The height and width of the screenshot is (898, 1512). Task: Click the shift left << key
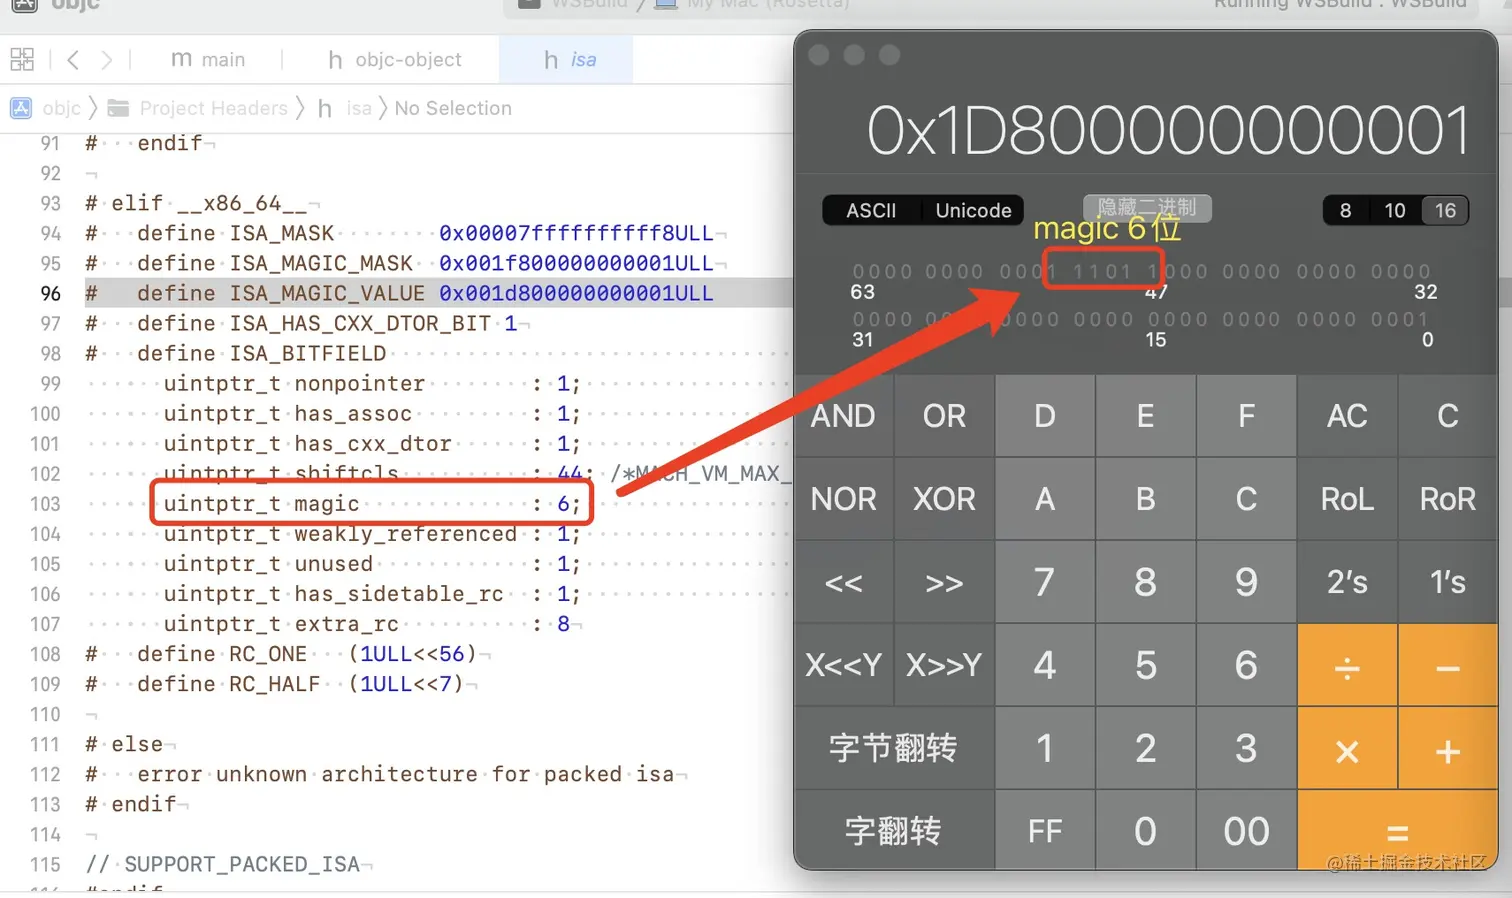click(843, 582)
